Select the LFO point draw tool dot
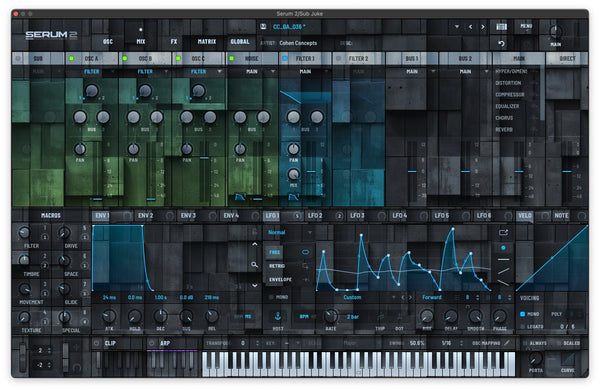Image resolution: width=600 pixels, height=391 pixels. pos(503,248)
